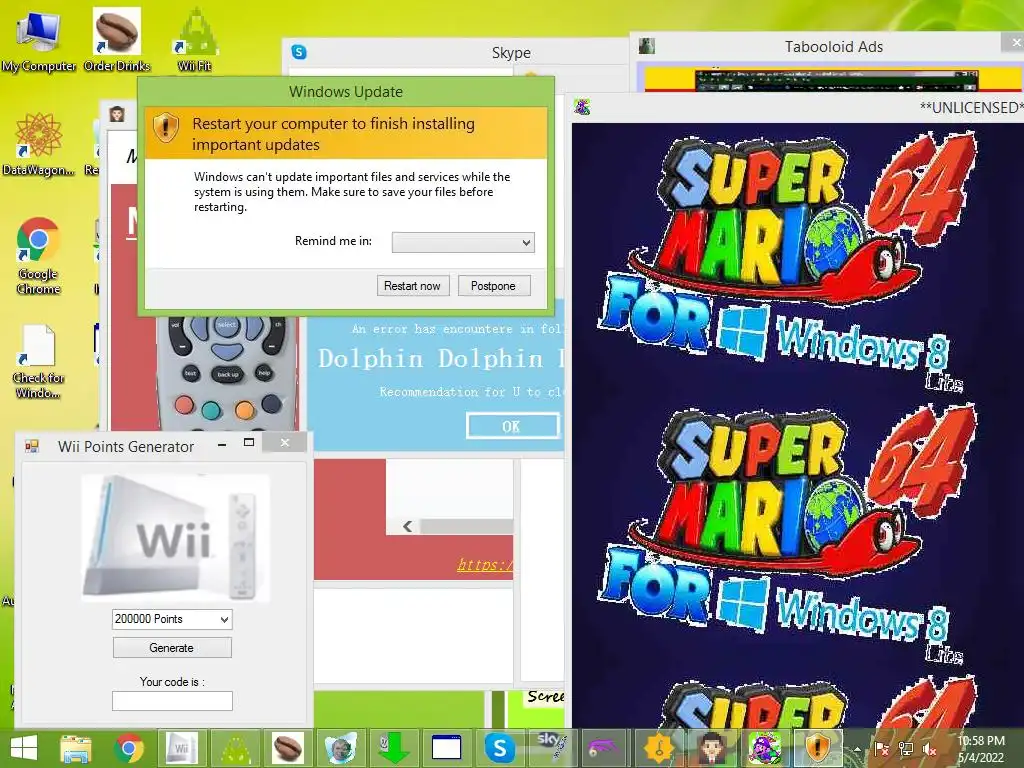
Task: Switch to the Wii taskbar item
Action: [182, 748]
